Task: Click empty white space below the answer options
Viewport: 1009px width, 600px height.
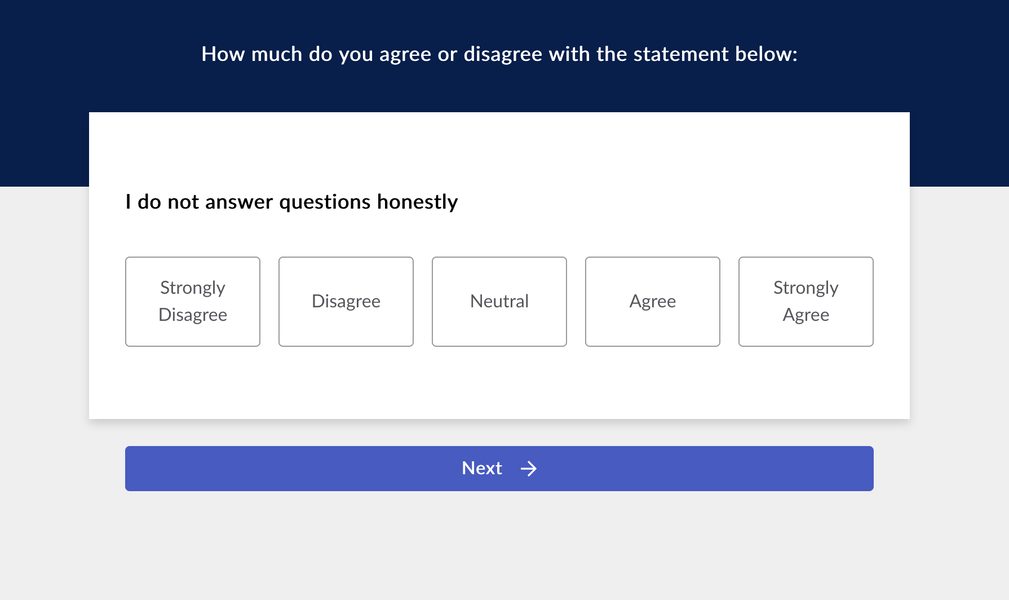Action: 499,383
